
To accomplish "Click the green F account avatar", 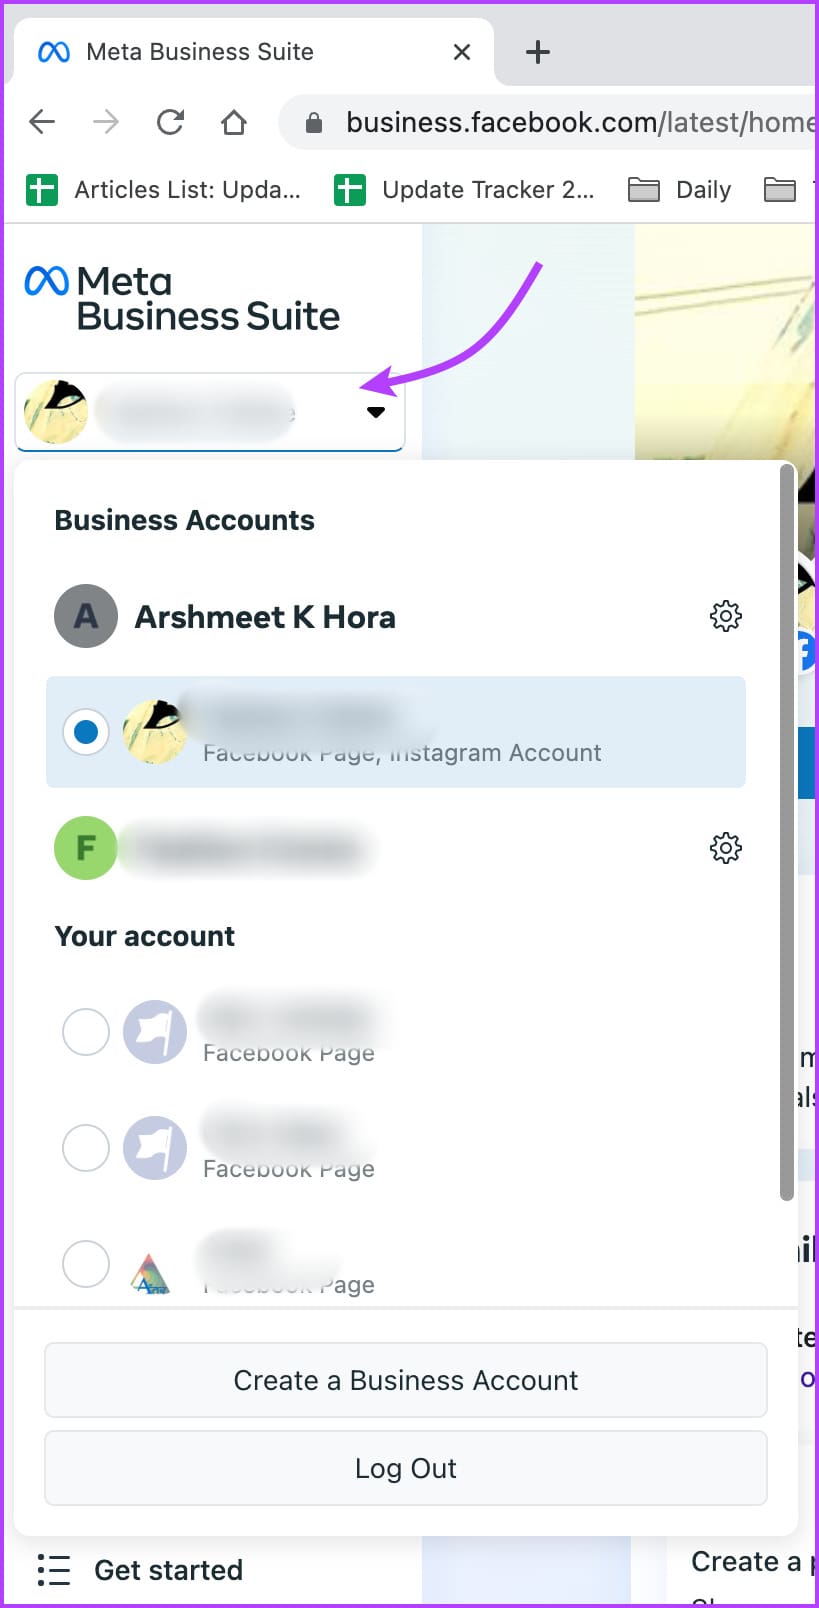I will pyautogui.click(x=86, y=848).
